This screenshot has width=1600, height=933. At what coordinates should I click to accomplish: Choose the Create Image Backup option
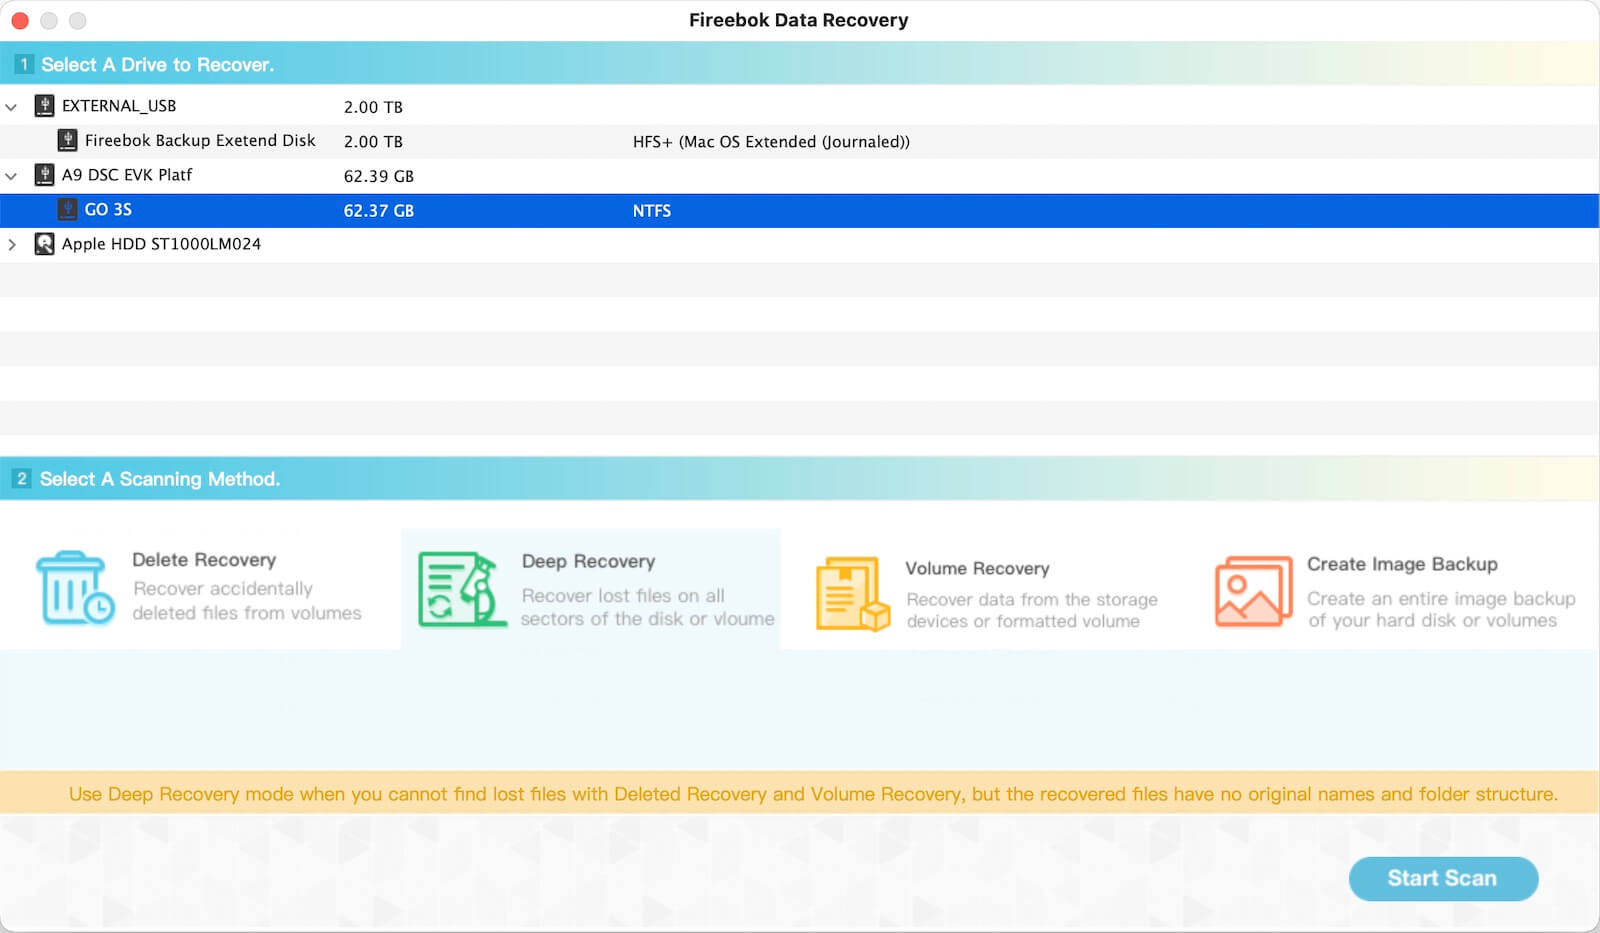click(x=1395, y=591)
